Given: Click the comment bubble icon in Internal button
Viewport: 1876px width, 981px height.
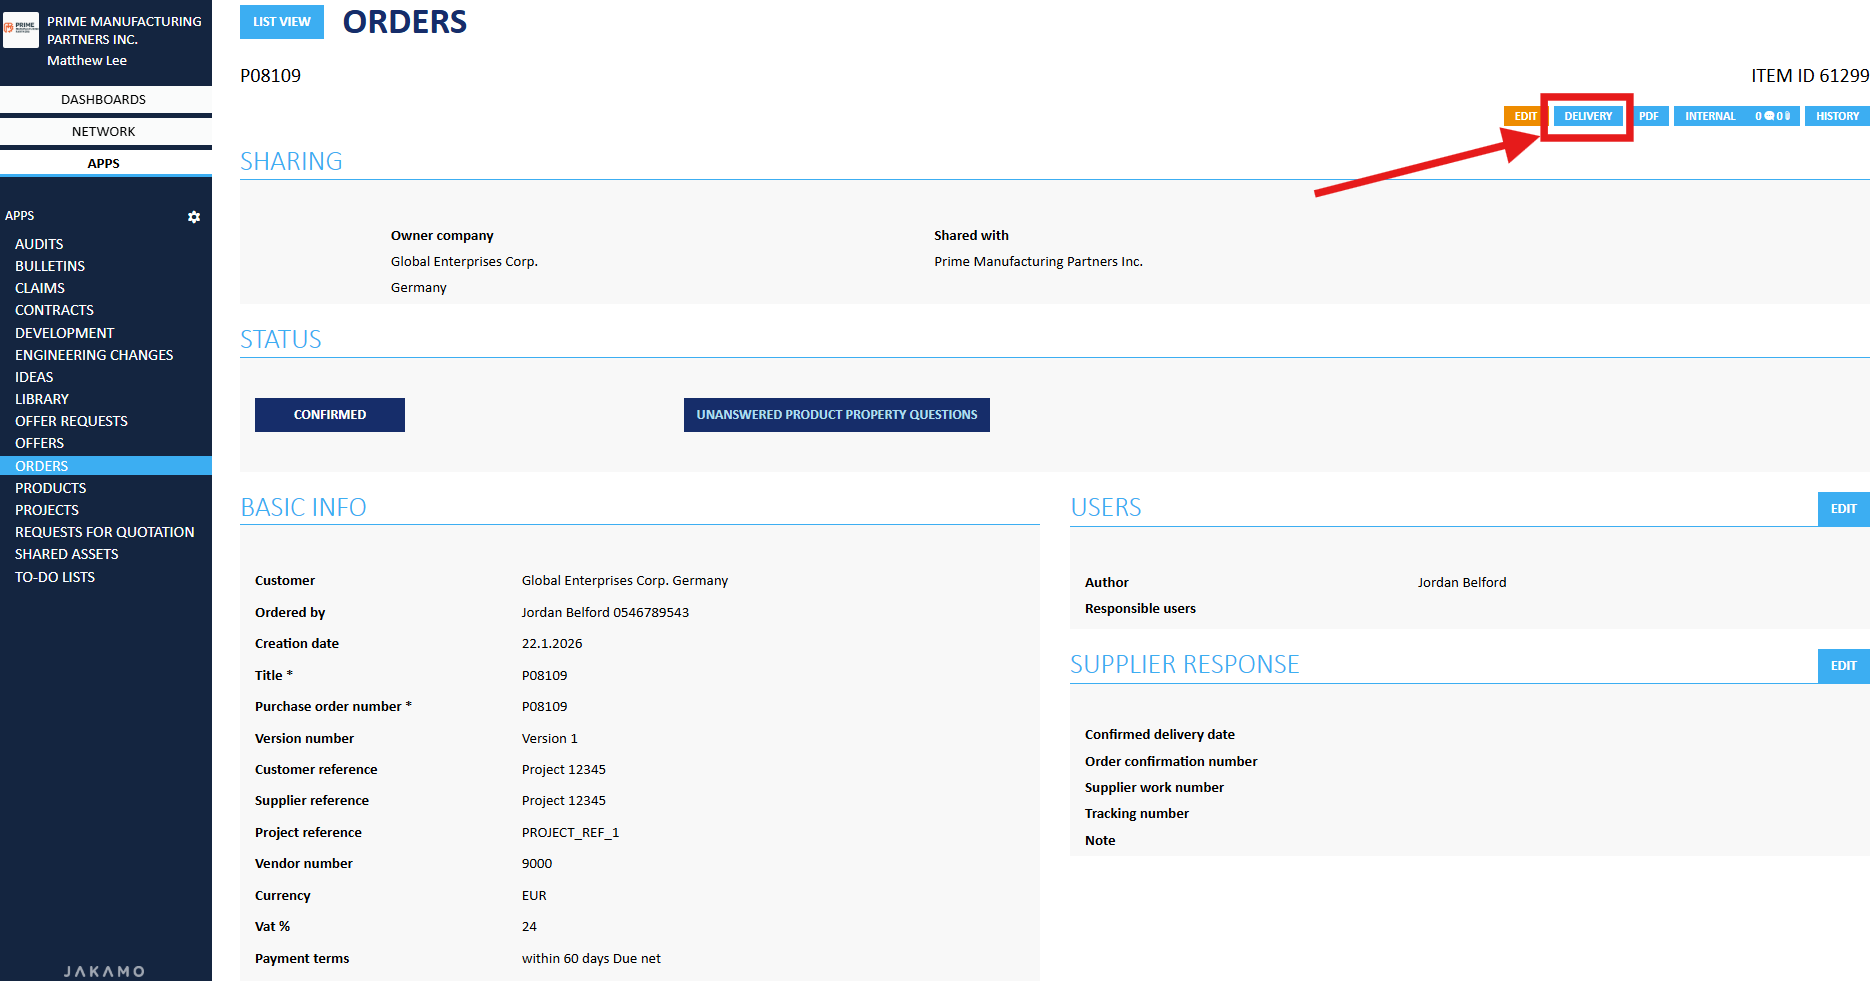Looking at the screenshot, I should (x=1770, y=116).
